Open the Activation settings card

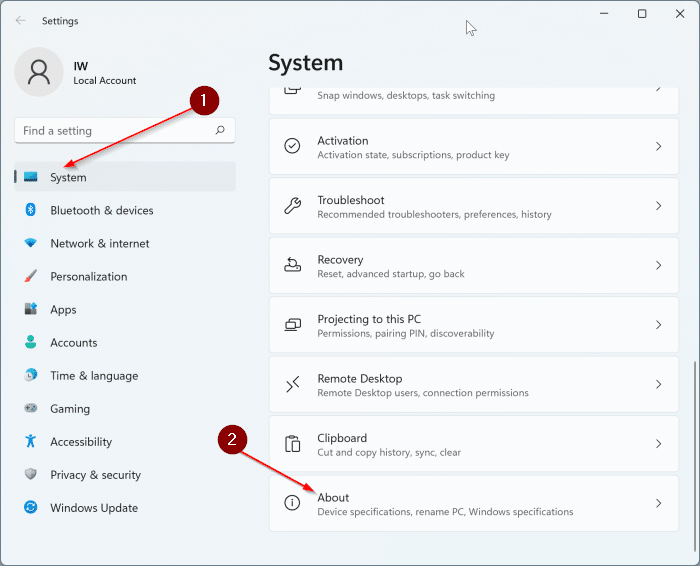[474, 146]
